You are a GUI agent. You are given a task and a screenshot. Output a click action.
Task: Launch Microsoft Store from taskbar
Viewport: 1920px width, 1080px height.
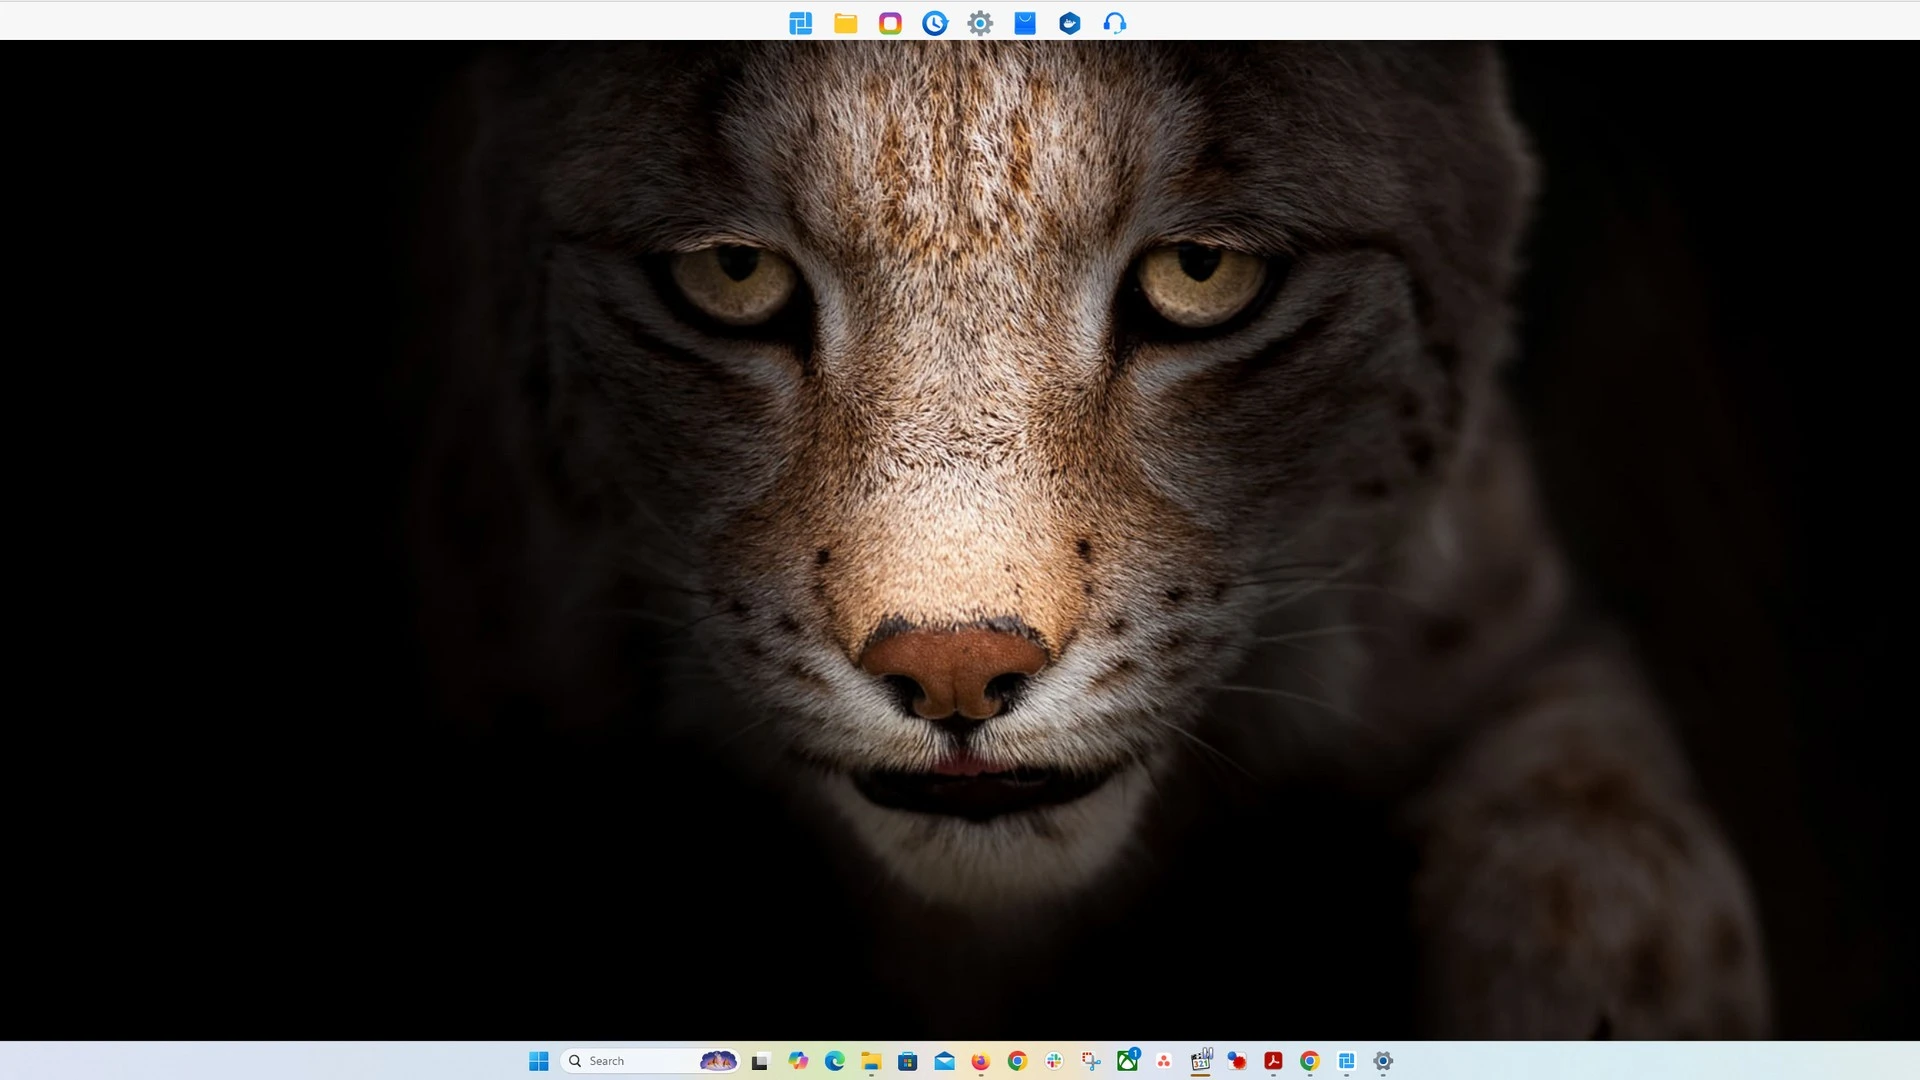click(x=908, y=1061)
